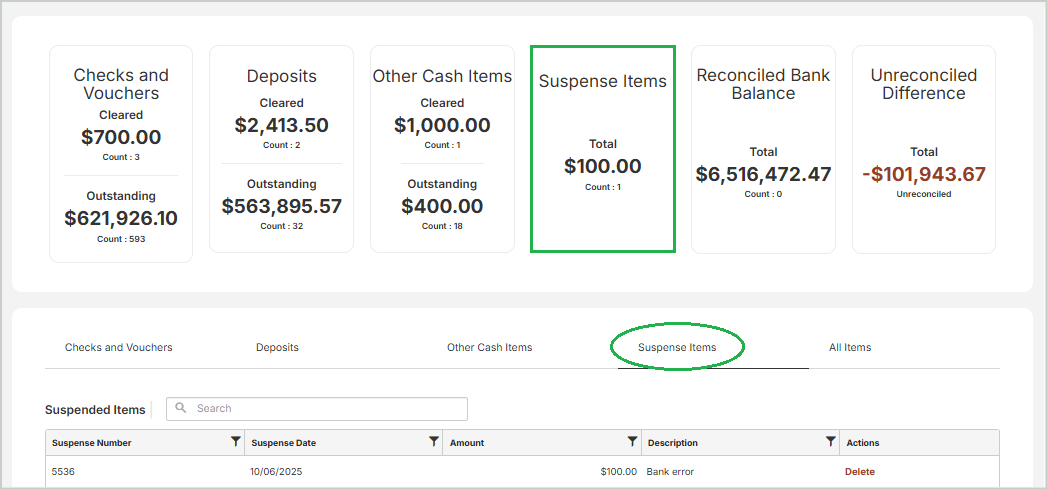The height and width of the screenshot is (489, 1047).
Task: Open the Suspense Date column filter
Action: pyautogui.click(x=434, y=442)
